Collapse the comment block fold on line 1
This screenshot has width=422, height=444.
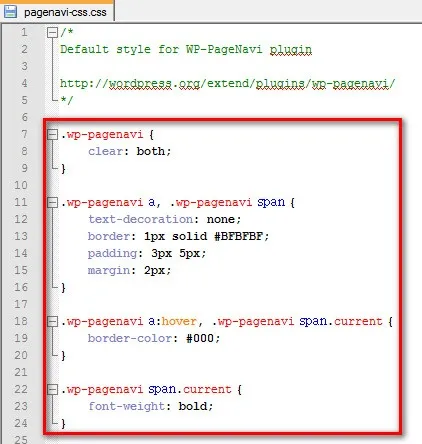tap(52, 32)
